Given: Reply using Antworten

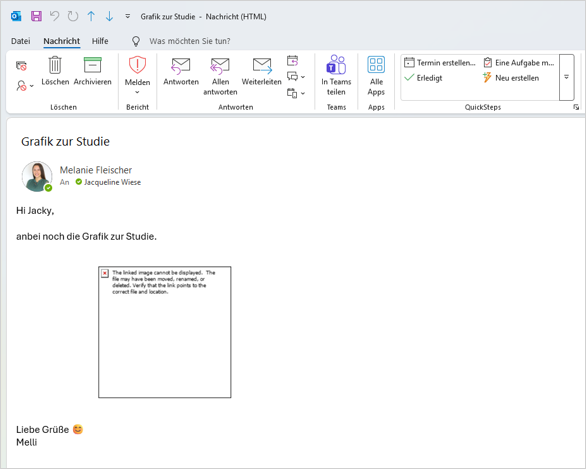Looking at the screenshot, I should [181, 71].
